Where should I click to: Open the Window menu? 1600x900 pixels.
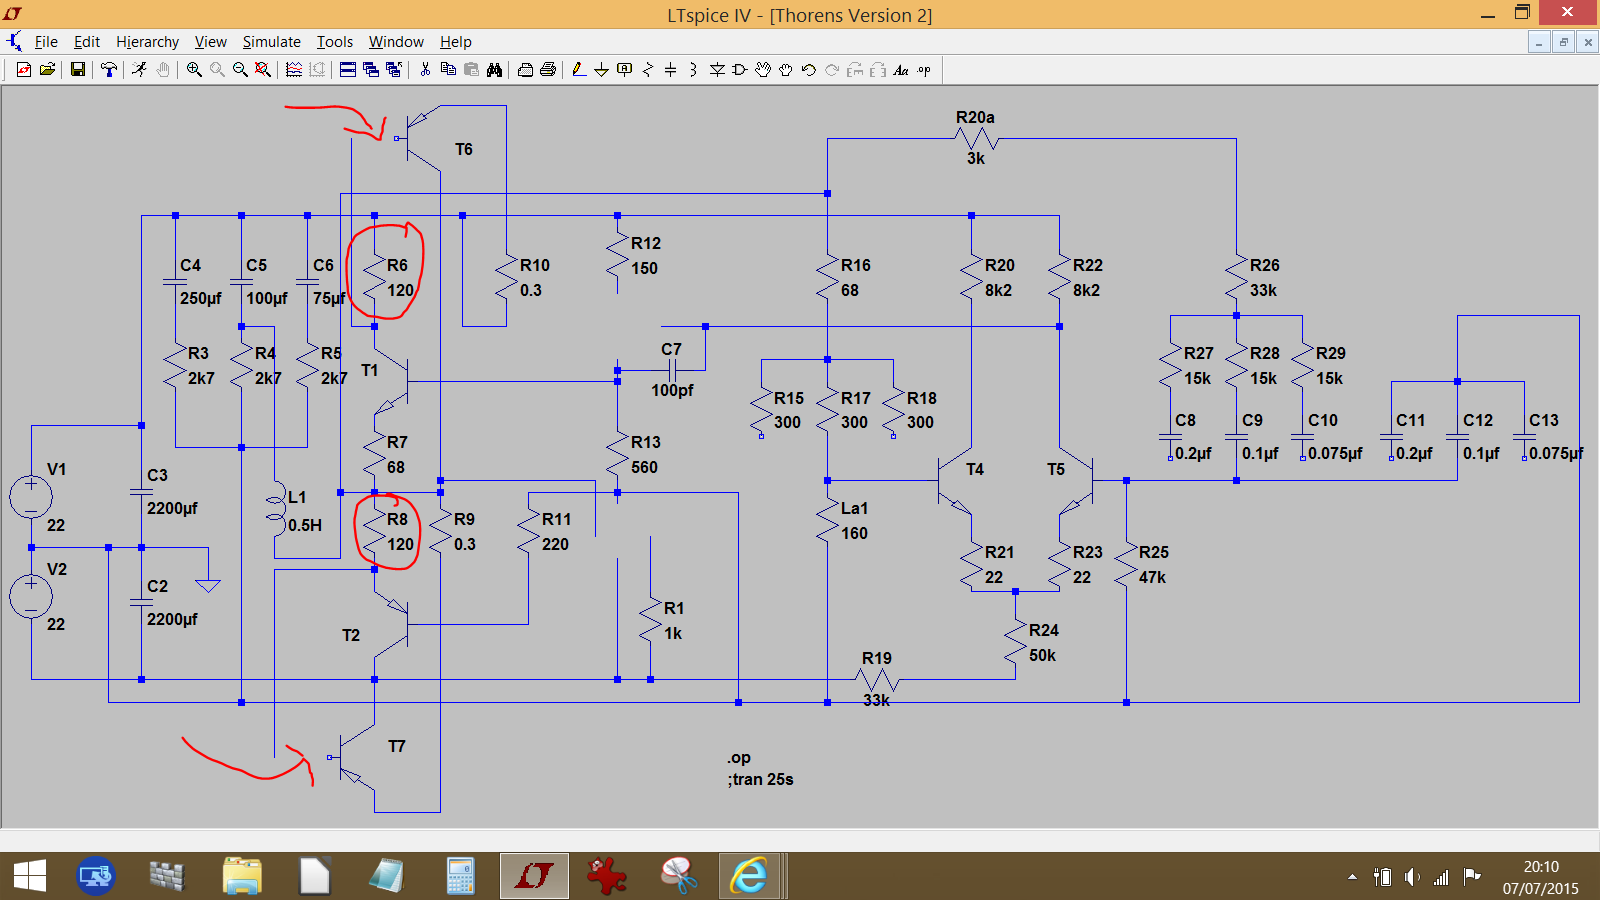click(396, 42)
